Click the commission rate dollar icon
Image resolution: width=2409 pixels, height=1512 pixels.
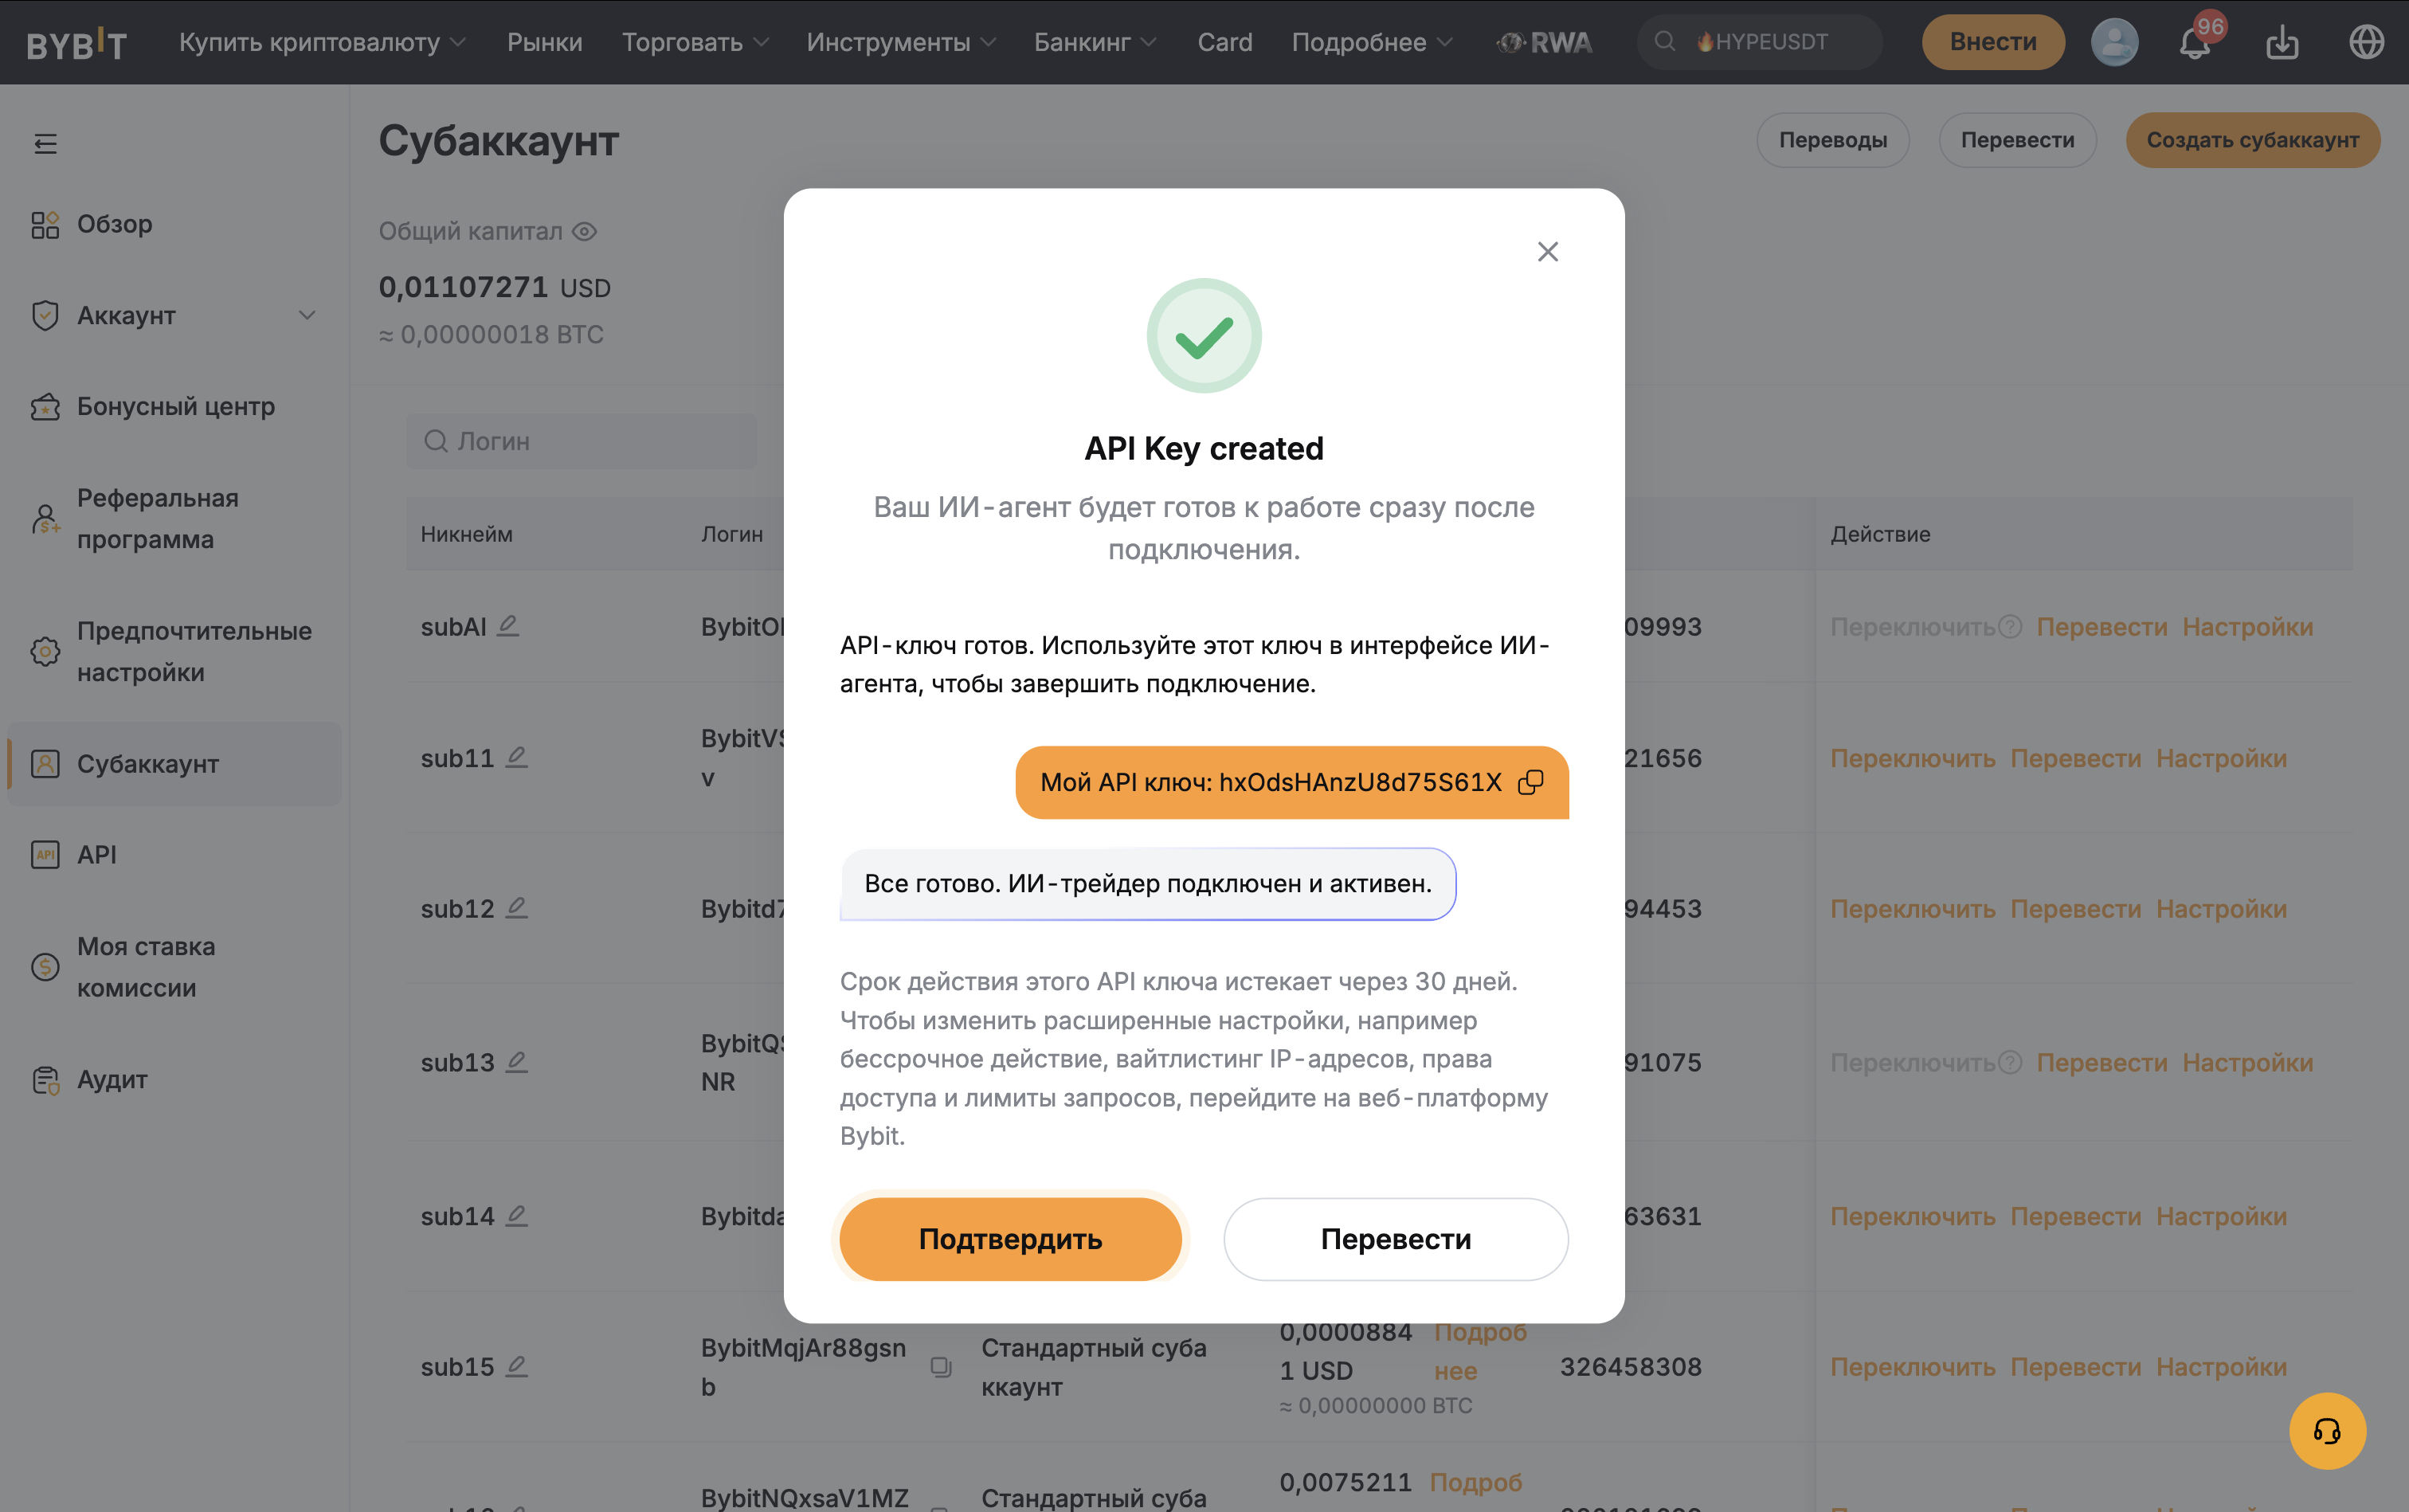(x=45, y=967)
